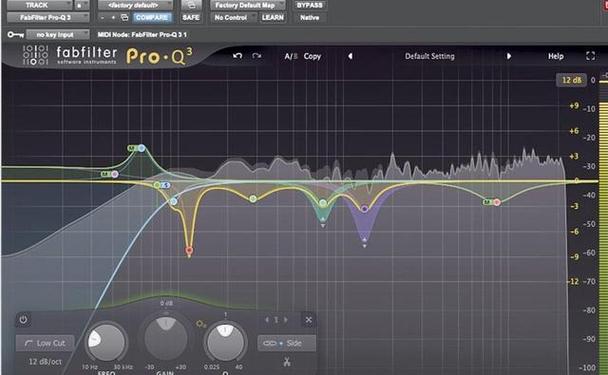Select next band with right arrow

tap(286, 320)
